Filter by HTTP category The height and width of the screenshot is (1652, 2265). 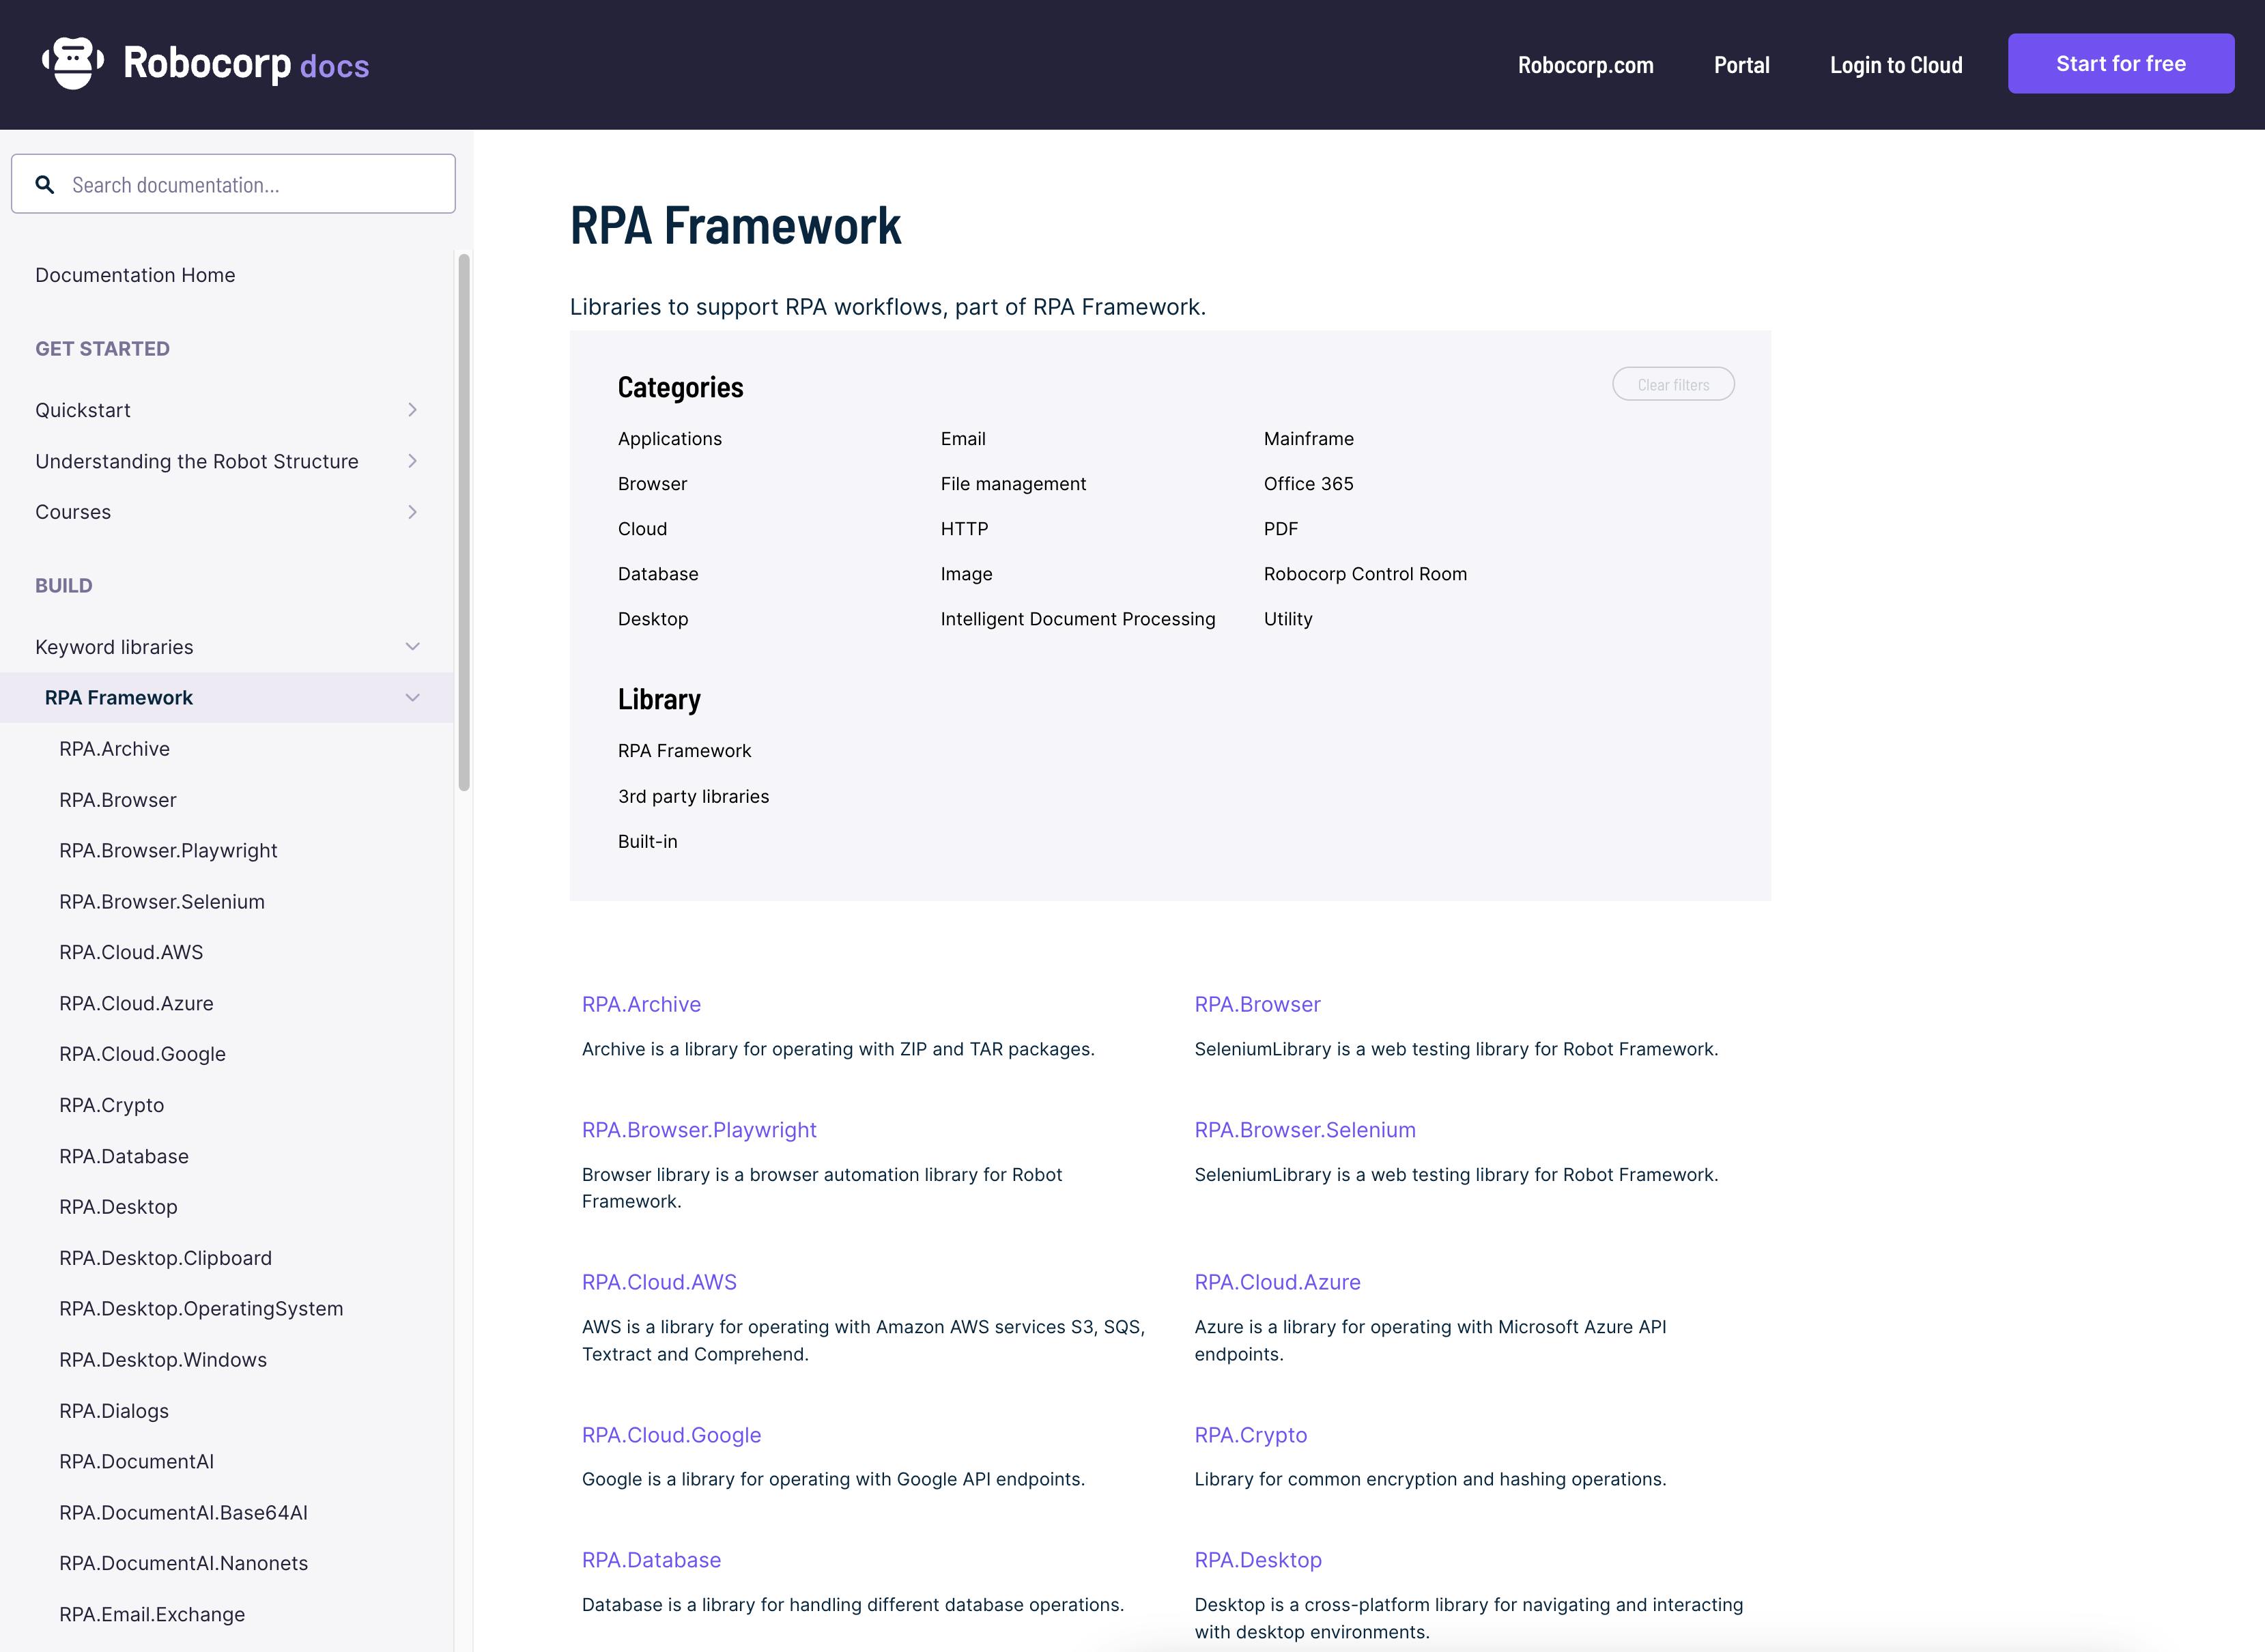964,529
